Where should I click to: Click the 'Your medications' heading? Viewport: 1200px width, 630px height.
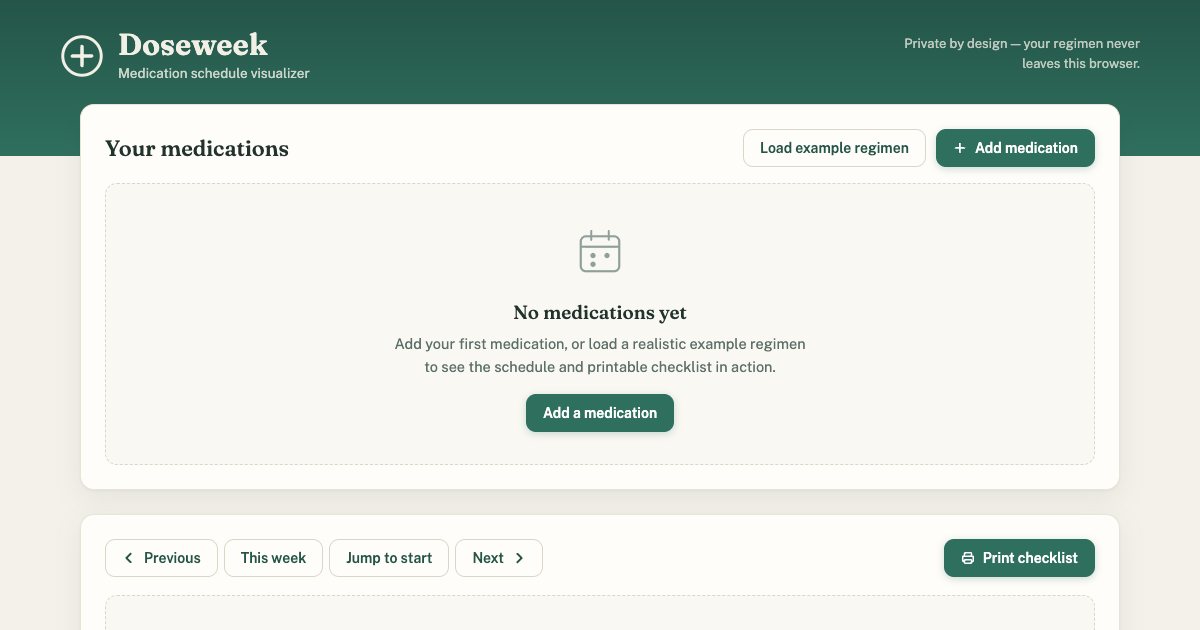197,148
